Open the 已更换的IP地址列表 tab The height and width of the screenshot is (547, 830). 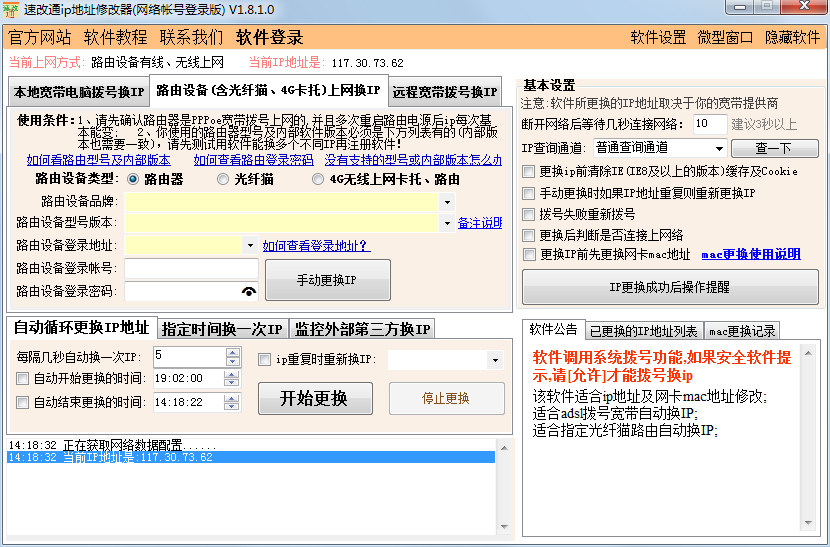pyautogui.click(x=643, y=331)
